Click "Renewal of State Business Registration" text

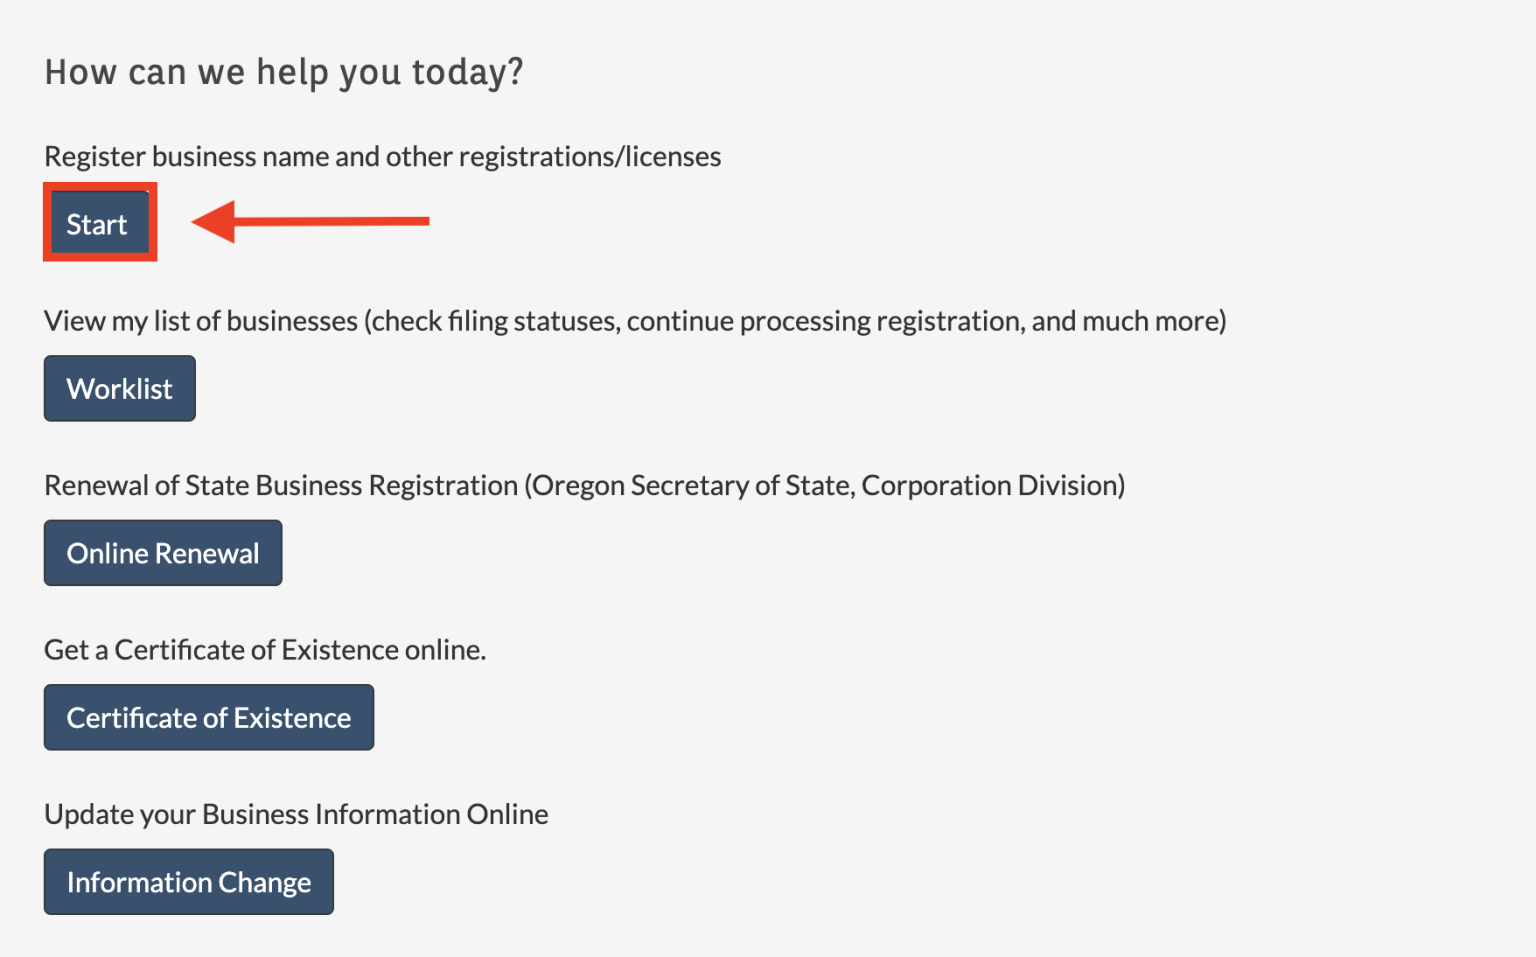(280, 486)
